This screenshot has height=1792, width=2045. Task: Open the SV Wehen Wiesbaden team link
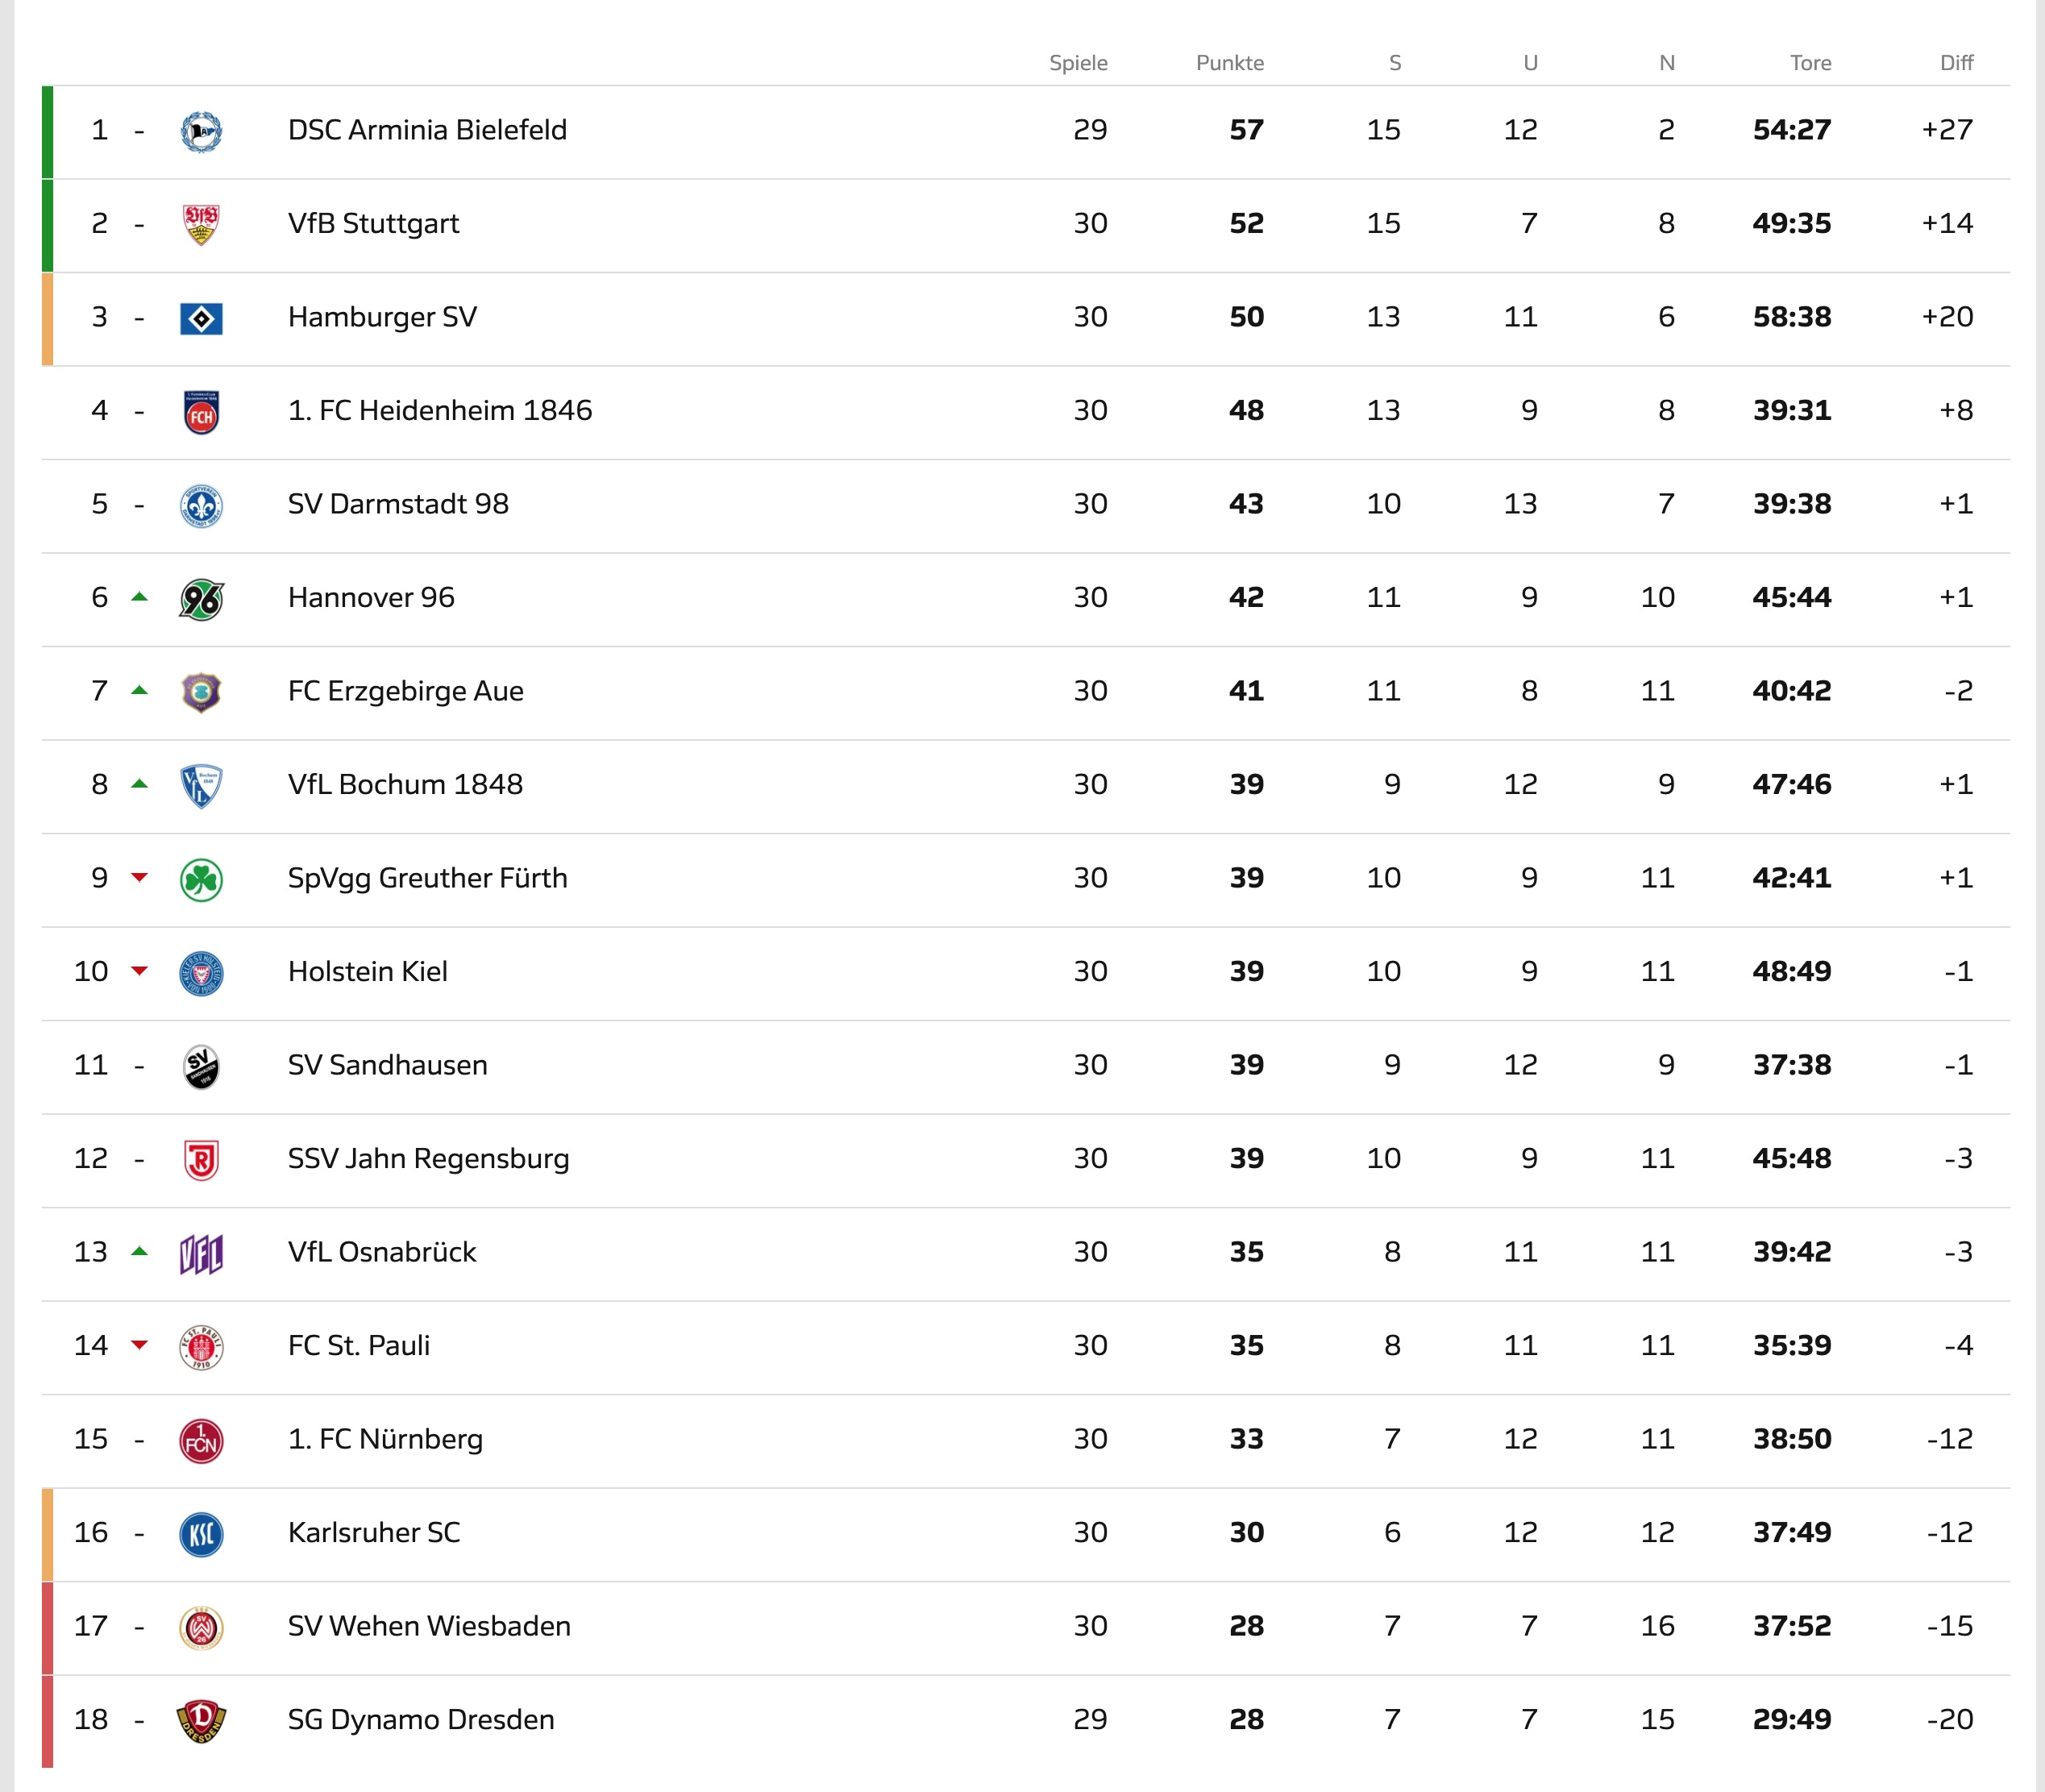429,1626
